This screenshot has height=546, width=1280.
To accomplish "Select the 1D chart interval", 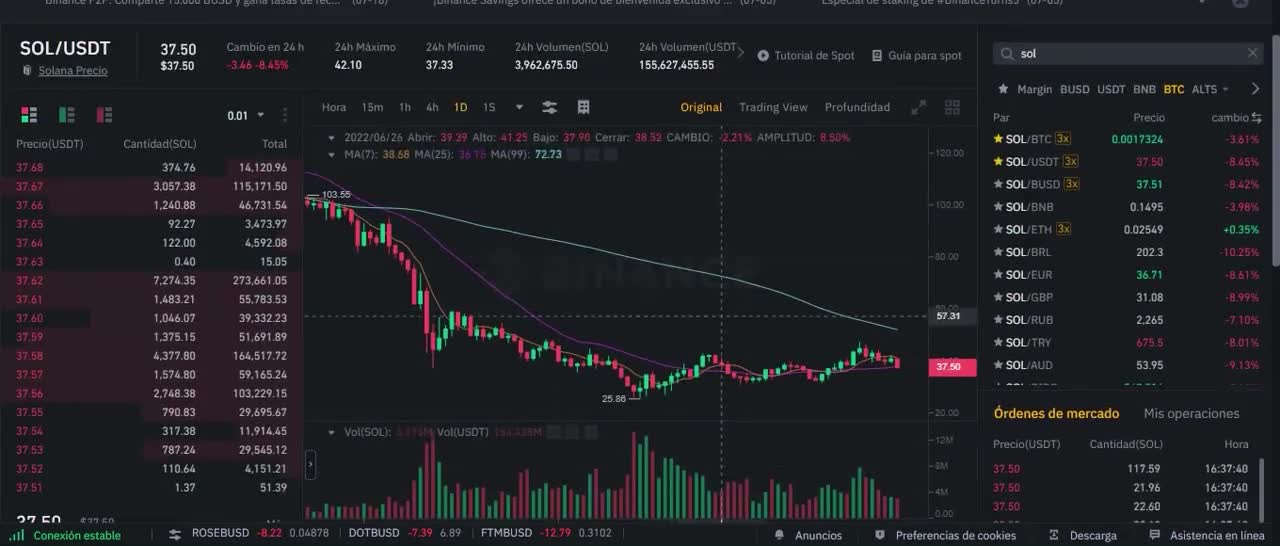I will pos(460,107).
